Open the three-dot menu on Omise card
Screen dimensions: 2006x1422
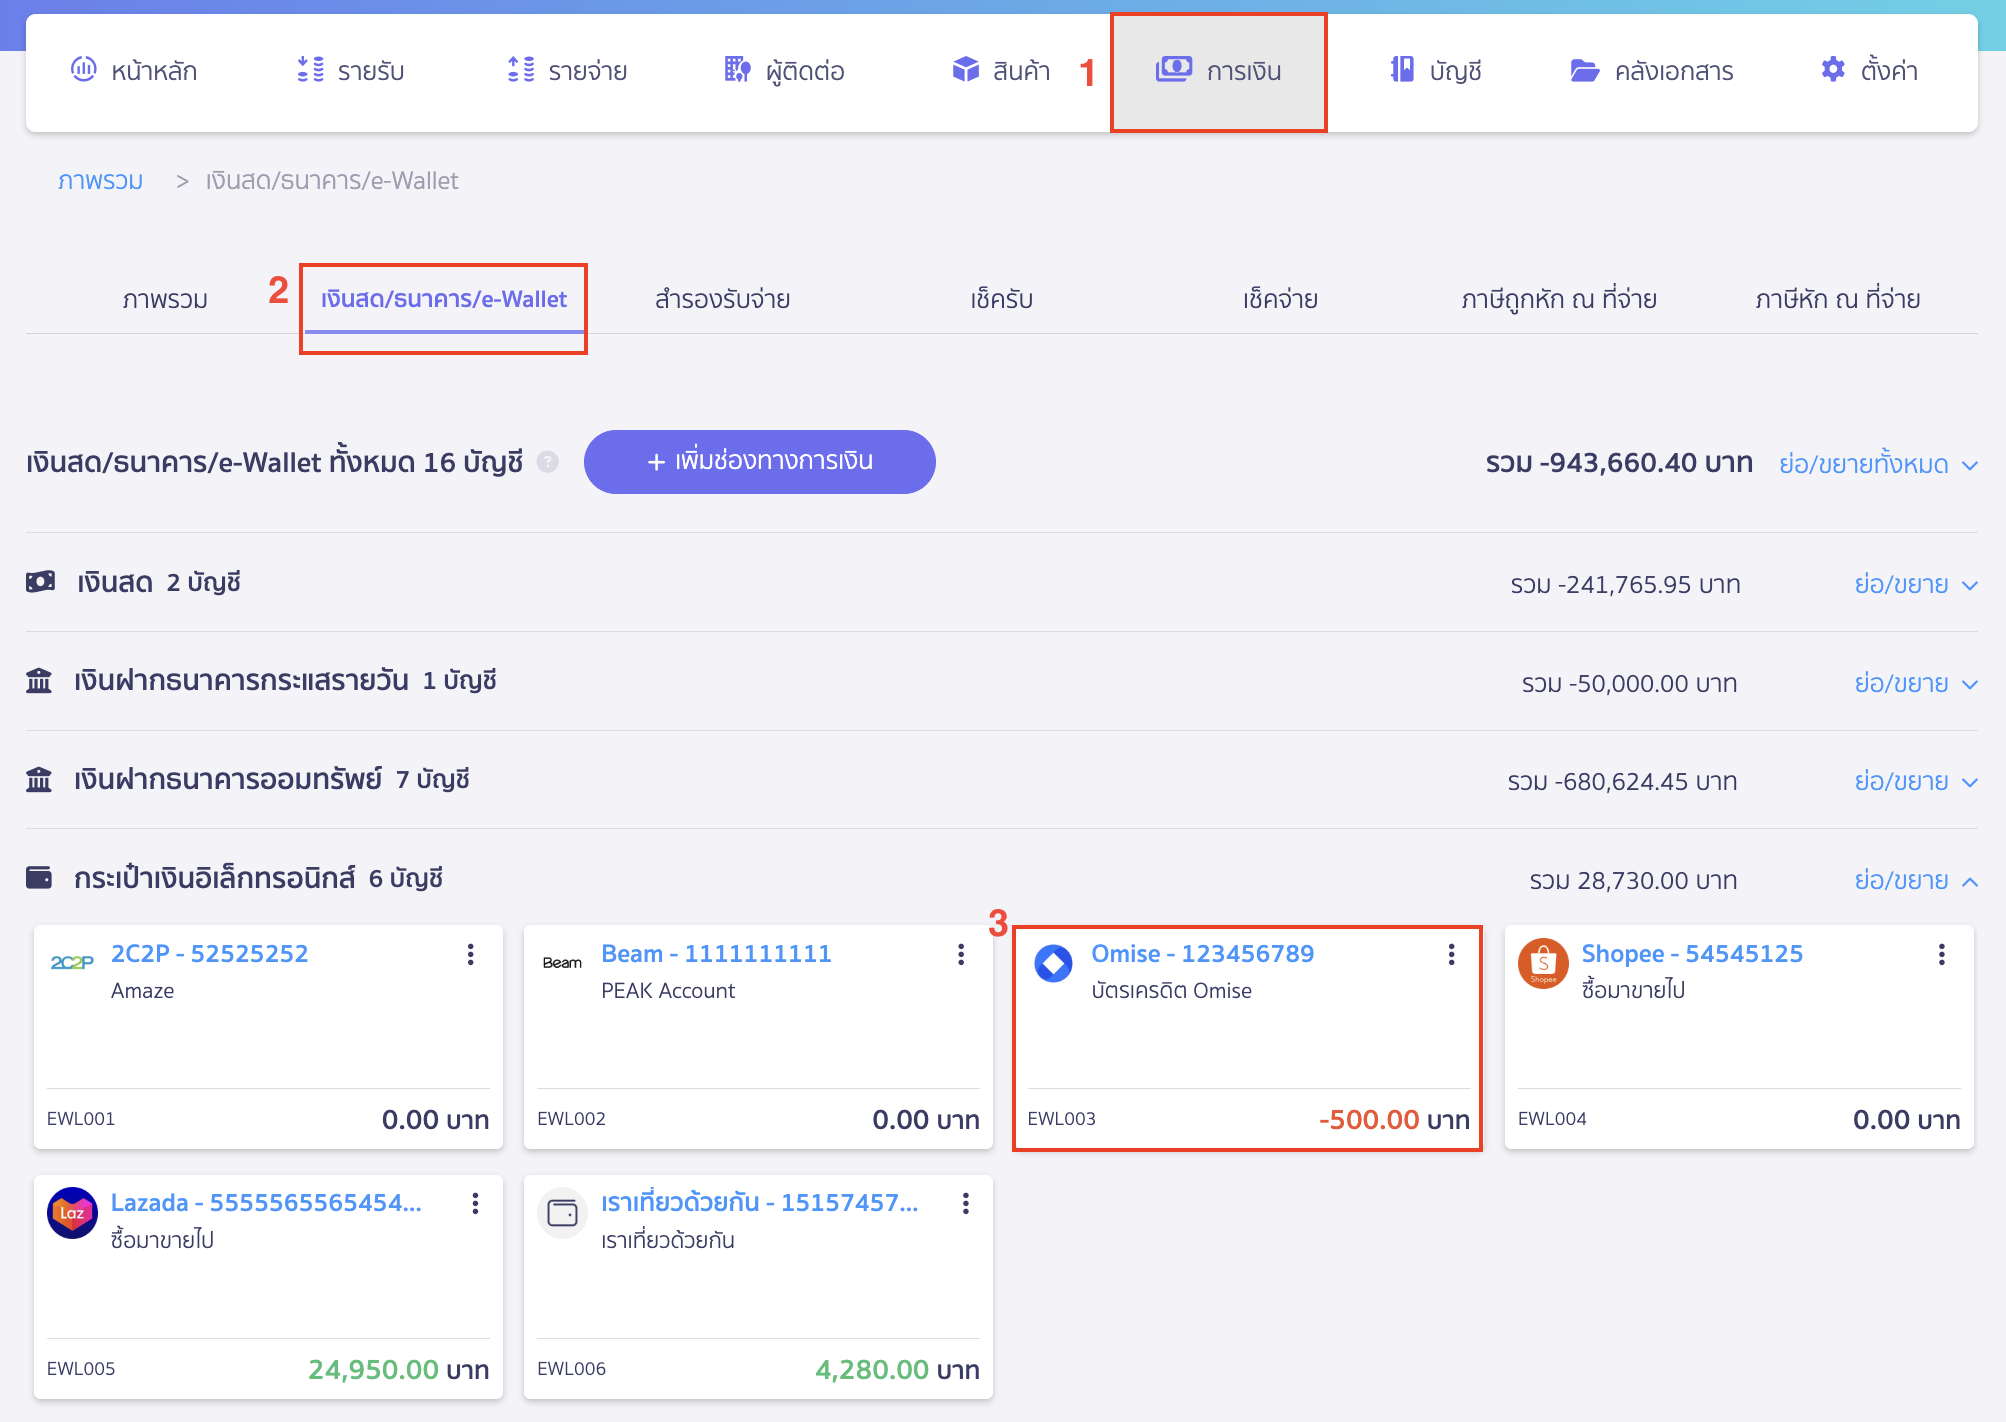[x=1451, y=955]
